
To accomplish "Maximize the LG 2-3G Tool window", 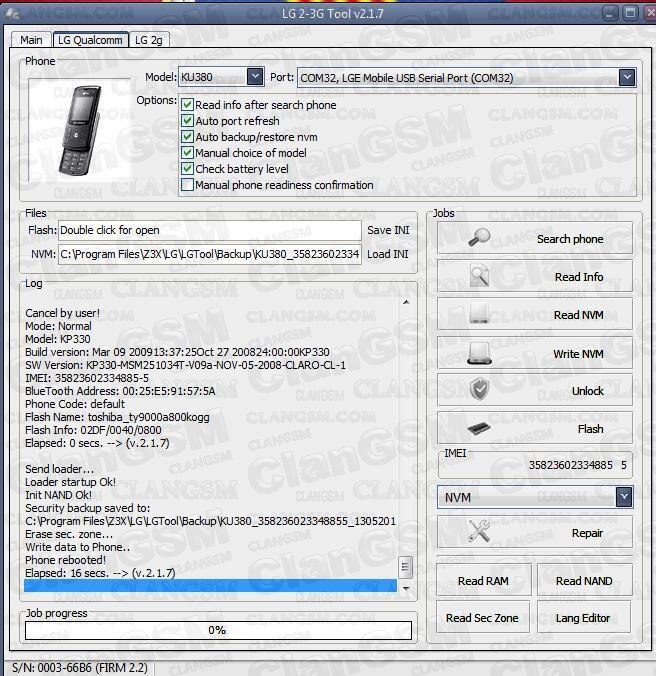I will point(630,13).
